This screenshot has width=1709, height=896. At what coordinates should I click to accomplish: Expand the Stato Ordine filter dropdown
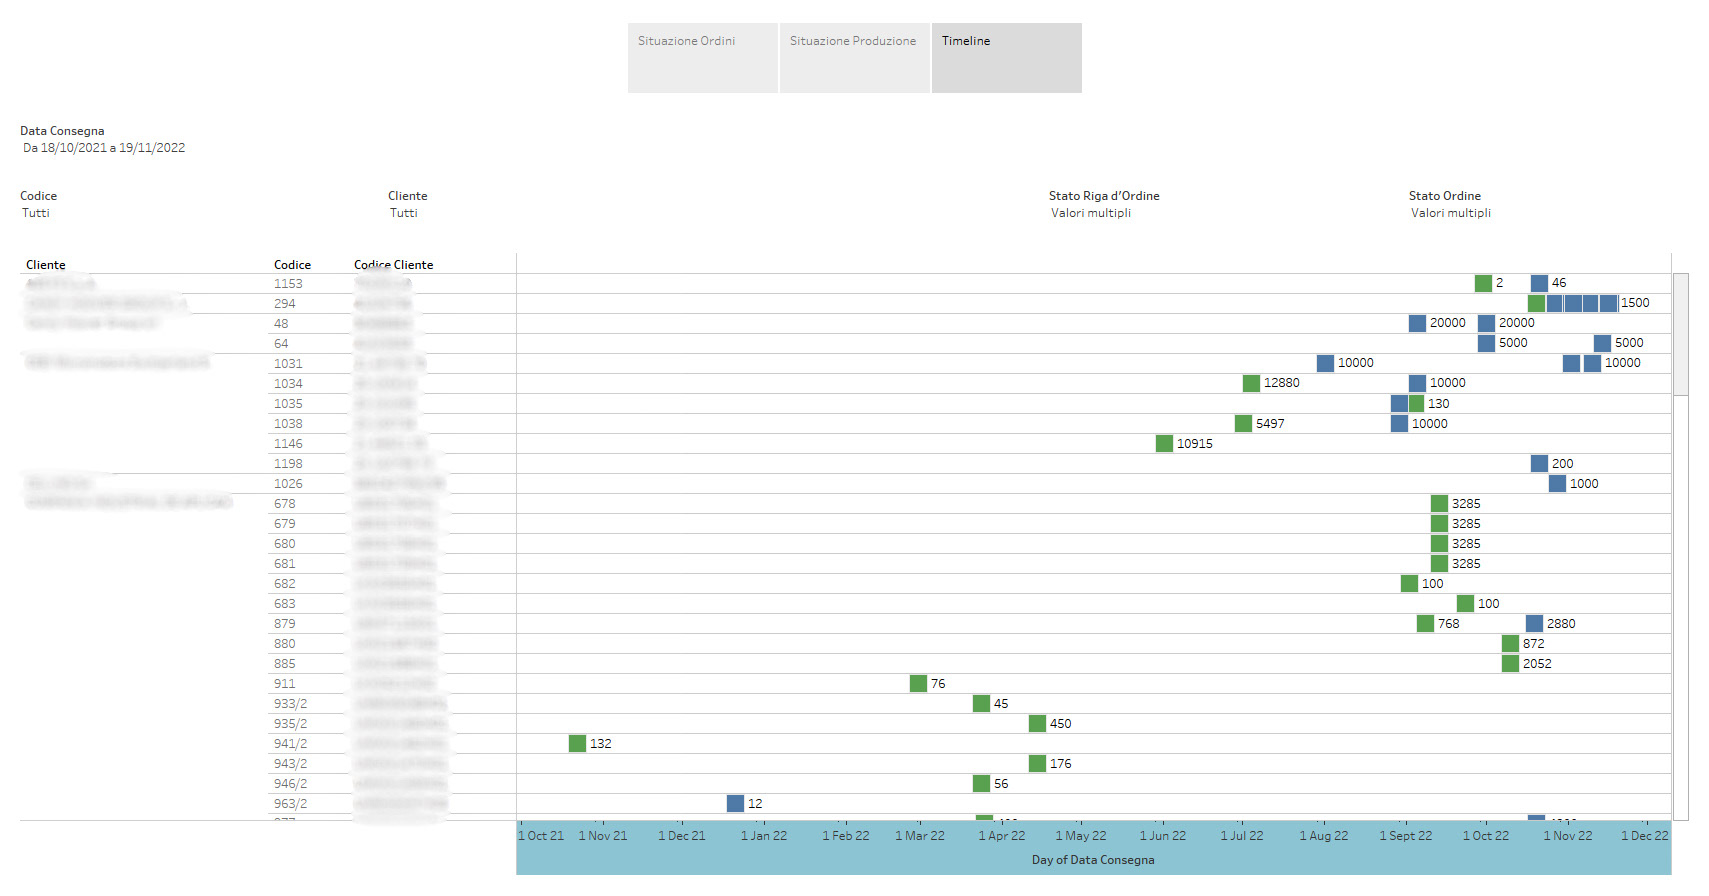[x=1451, y=213]
